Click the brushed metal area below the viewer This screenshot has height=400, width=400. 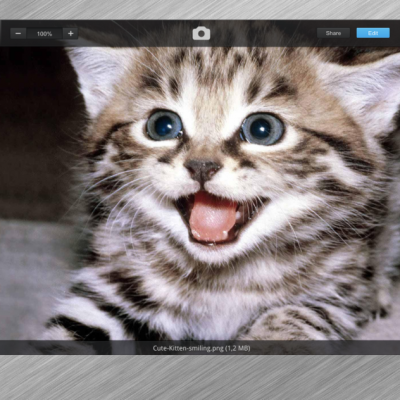[200, 377]
